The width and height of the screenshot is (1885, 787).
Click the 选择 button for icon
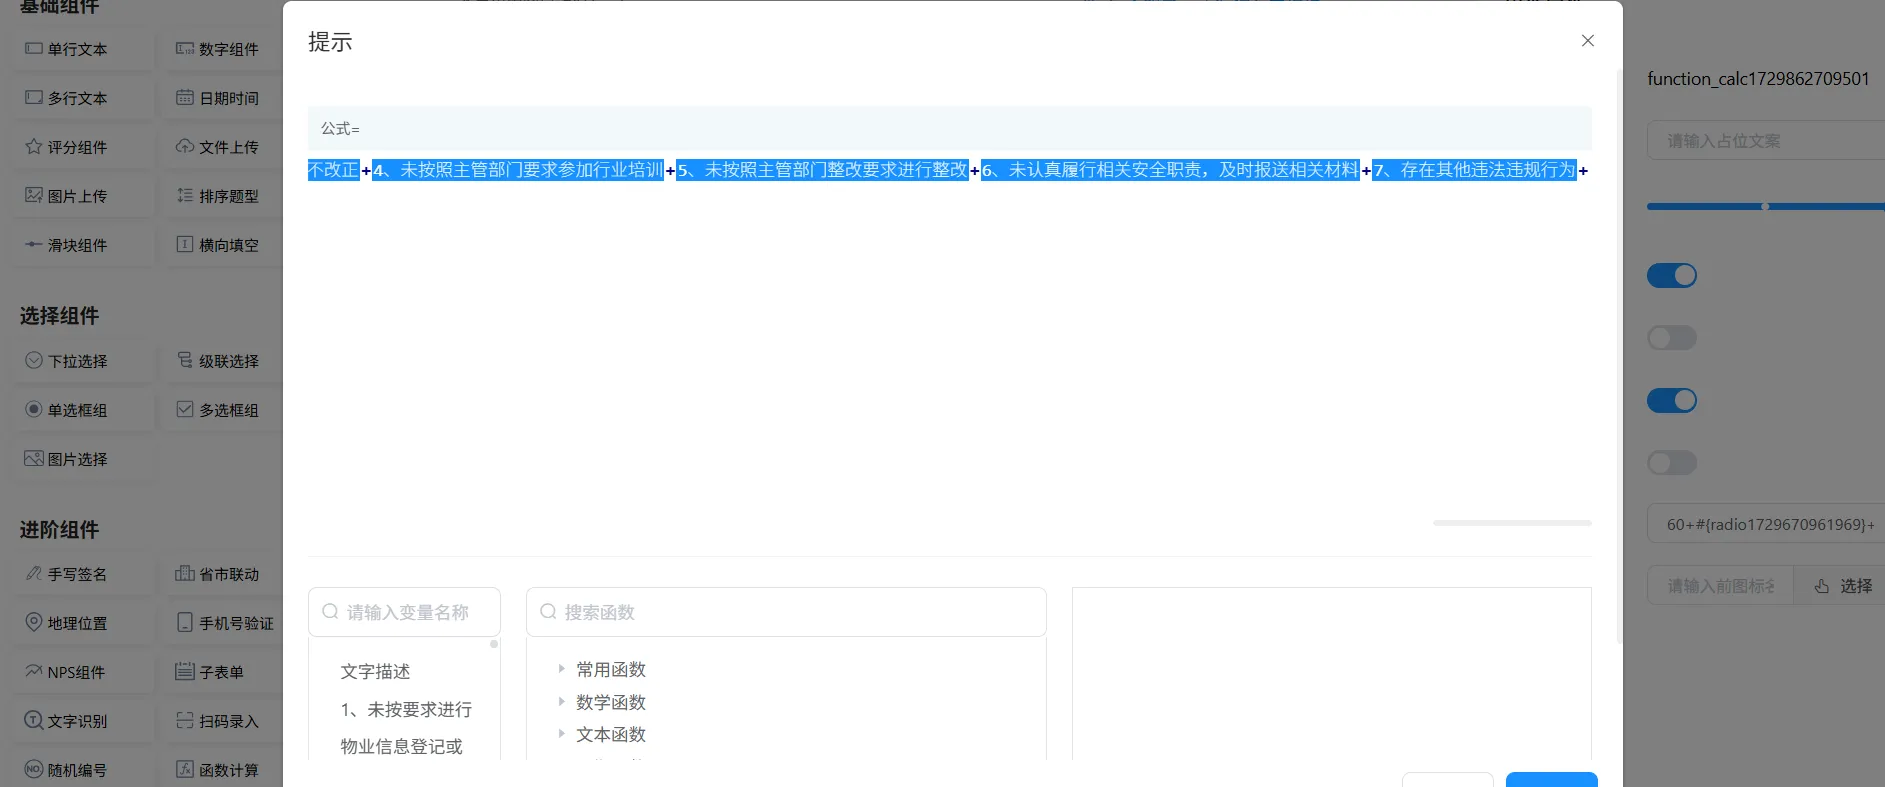[x=1843, y=586]
